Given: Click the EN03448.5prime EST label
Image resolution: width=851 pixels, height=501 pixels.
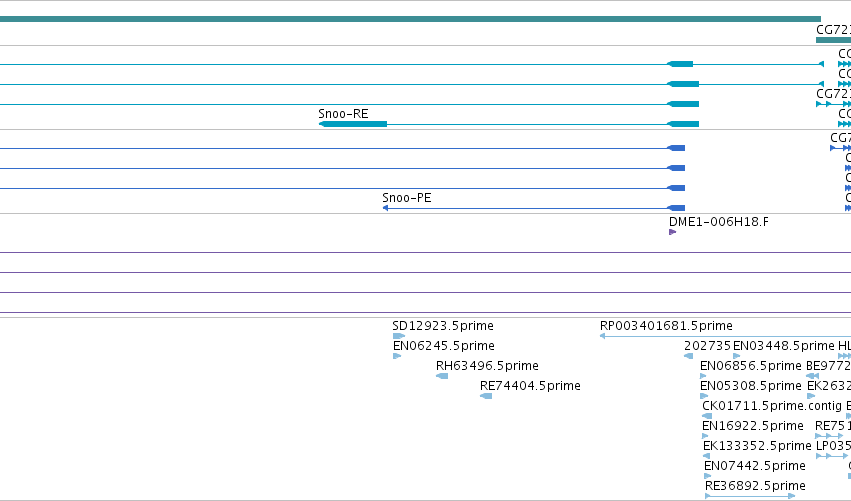Looking at the screenshot, I should pos(784,346).
